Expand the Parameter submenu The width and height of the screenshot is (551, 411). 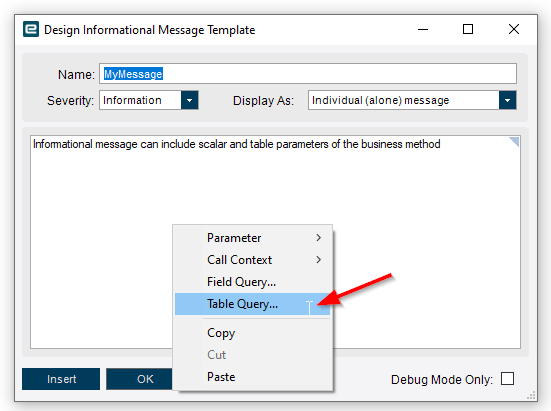click(x=253, y=238)
